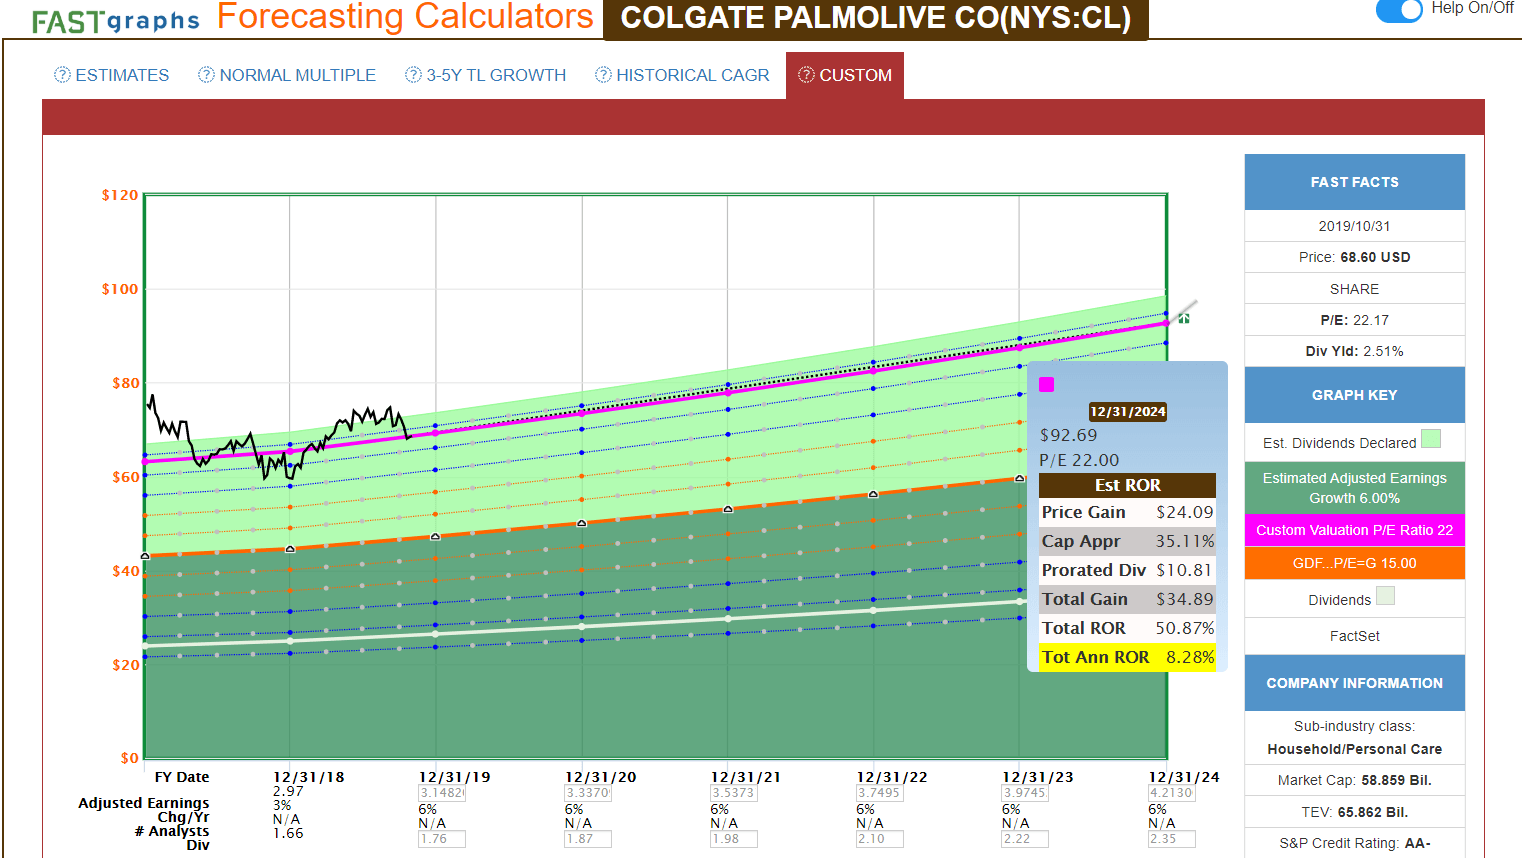The width and height of the screenshot is (1522, 858).
Task: Click the help icon beside HISTORICAL CAGR
Action: pos(603,75)
